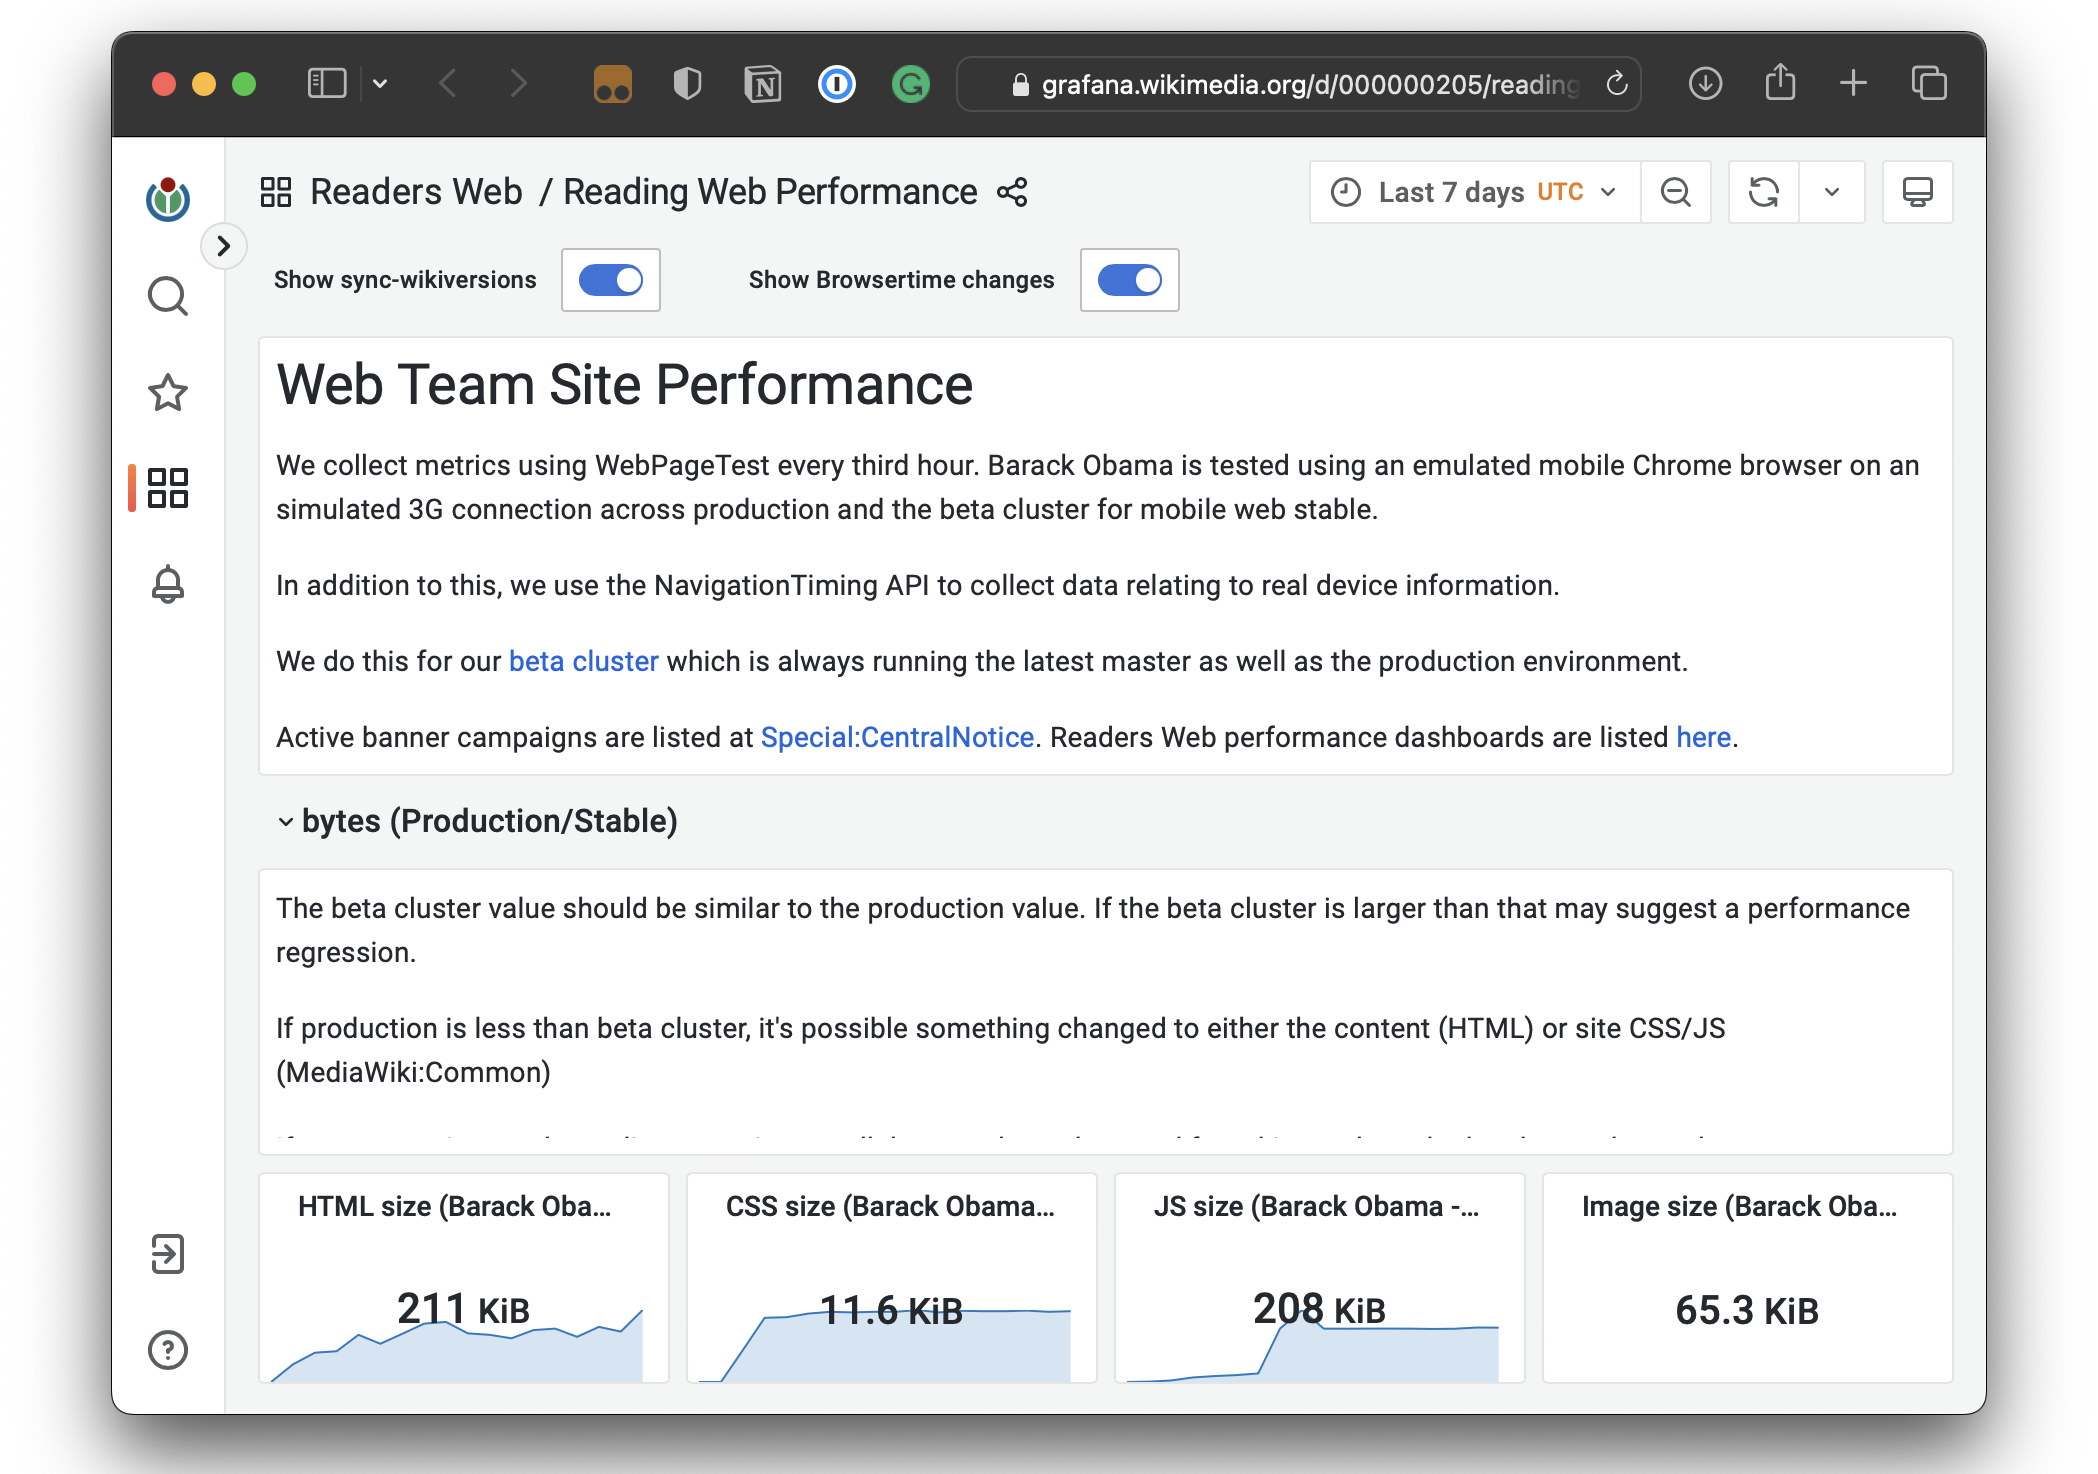The width and height of the screenshot is (2098, 1474).
Task: Open the help icon in the sidebar
Action: tap(168, 1350)
